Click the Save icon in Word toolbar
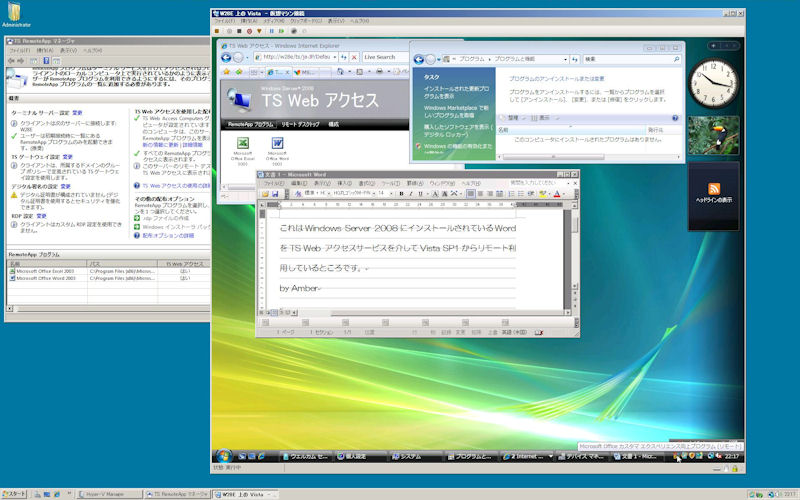800x500 pixels. coord(275,194)
